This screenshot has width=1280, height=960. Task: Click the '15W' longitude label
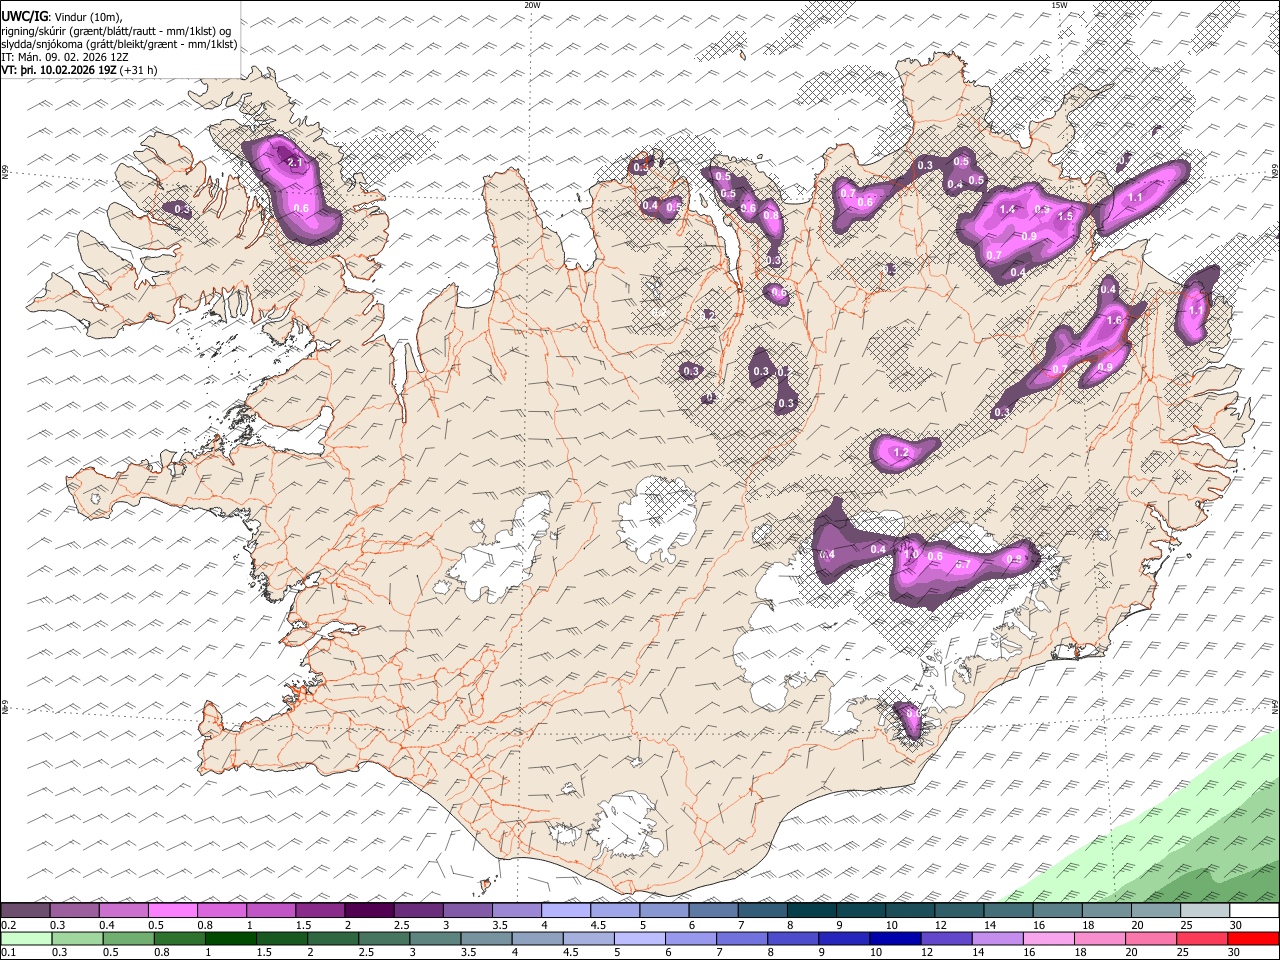[x=1059, y=5]
